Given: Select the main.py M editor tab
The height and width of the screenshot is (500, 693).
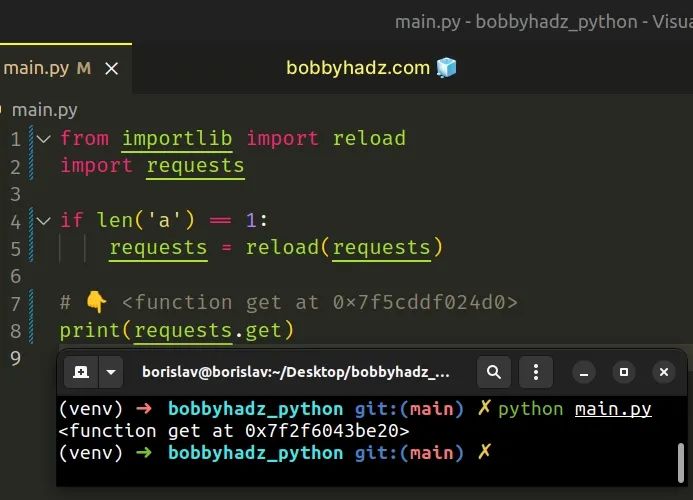Looking at the screenshot, I should tap(65, 69).
